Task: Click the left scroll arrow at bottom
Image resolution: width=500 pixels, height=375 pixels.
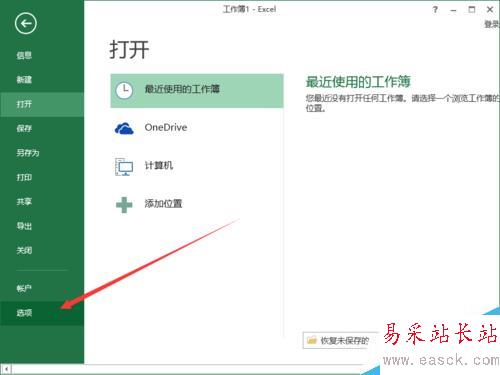Action: click(6, 369)
